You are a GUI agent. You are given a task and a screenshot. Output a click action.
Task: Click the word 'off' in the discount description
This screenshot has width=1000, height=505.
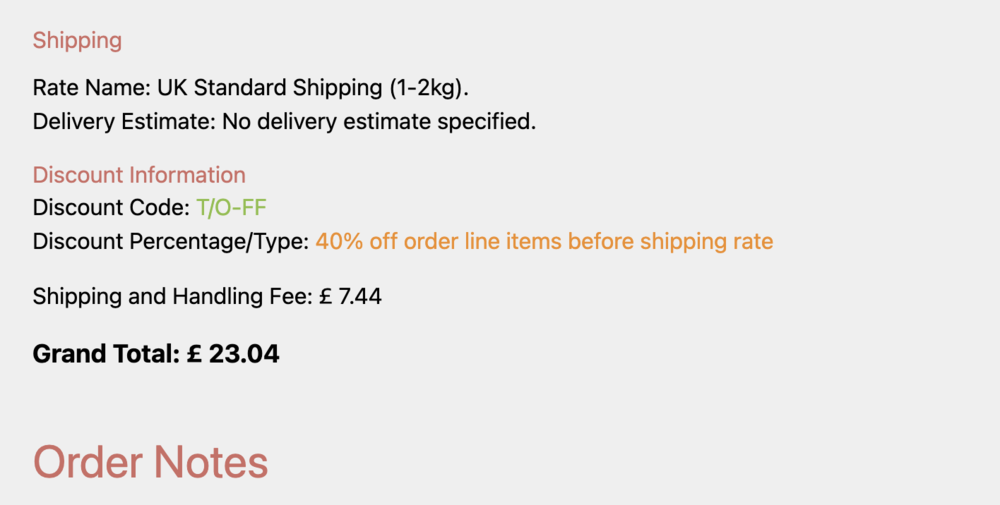(382, 242)
